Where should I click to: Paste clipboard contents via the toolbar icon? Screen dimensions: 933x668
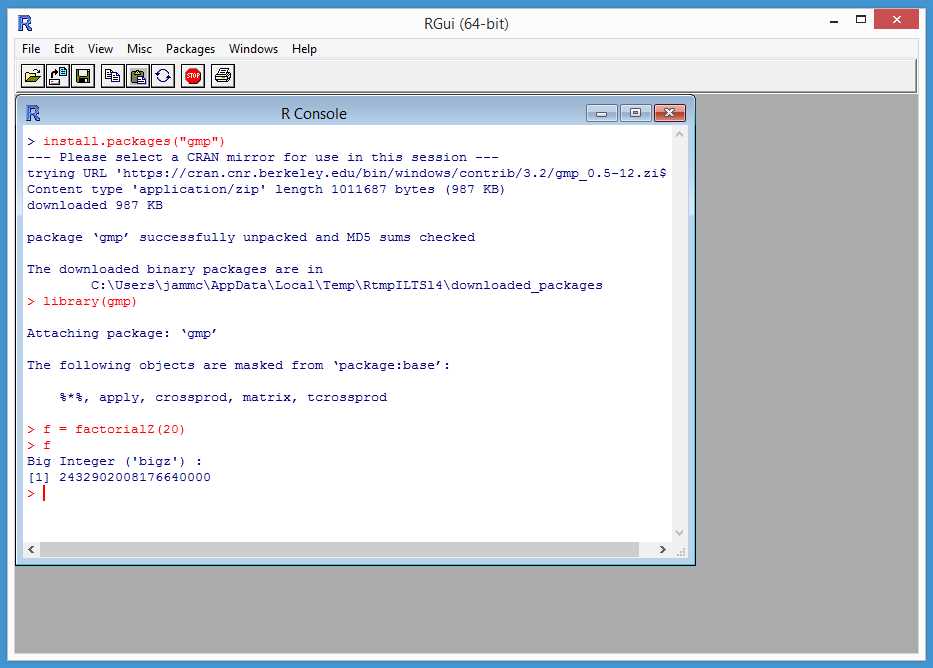coord(137,75)
